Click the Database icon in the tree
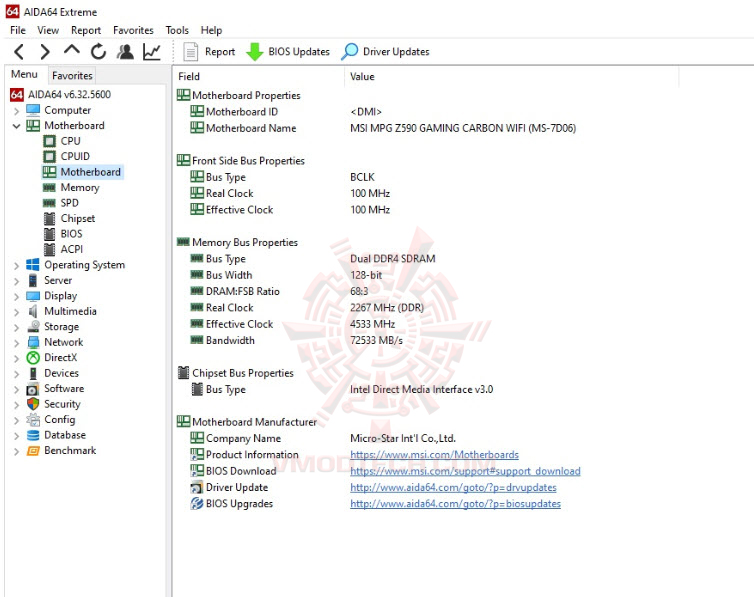The image size is (754, 597). click(33, 435)
